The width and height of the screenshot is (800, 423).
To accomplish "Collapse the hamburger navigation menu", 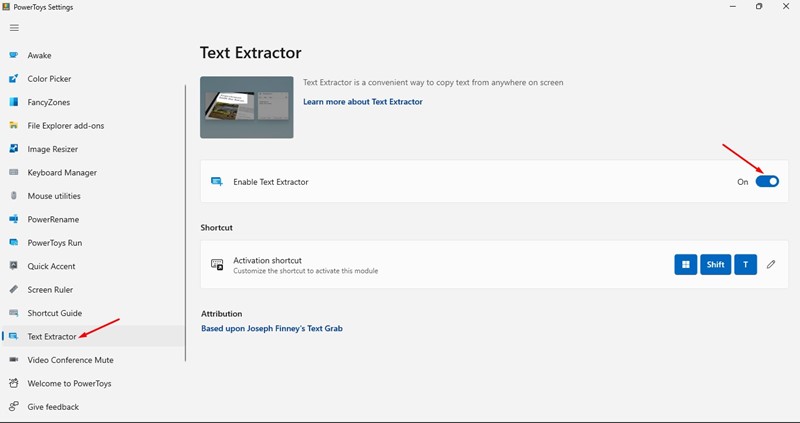I will pyautogui.click(x=14, y=28).
